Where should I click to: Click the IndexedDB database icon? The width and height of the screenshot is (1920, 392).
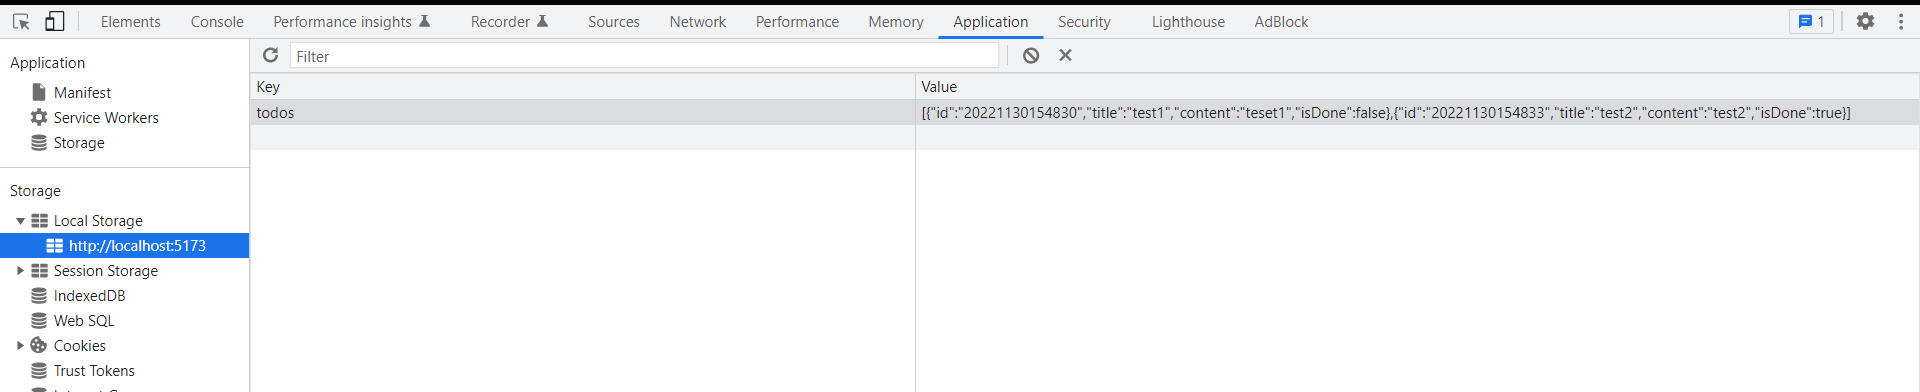coord(39,295)
